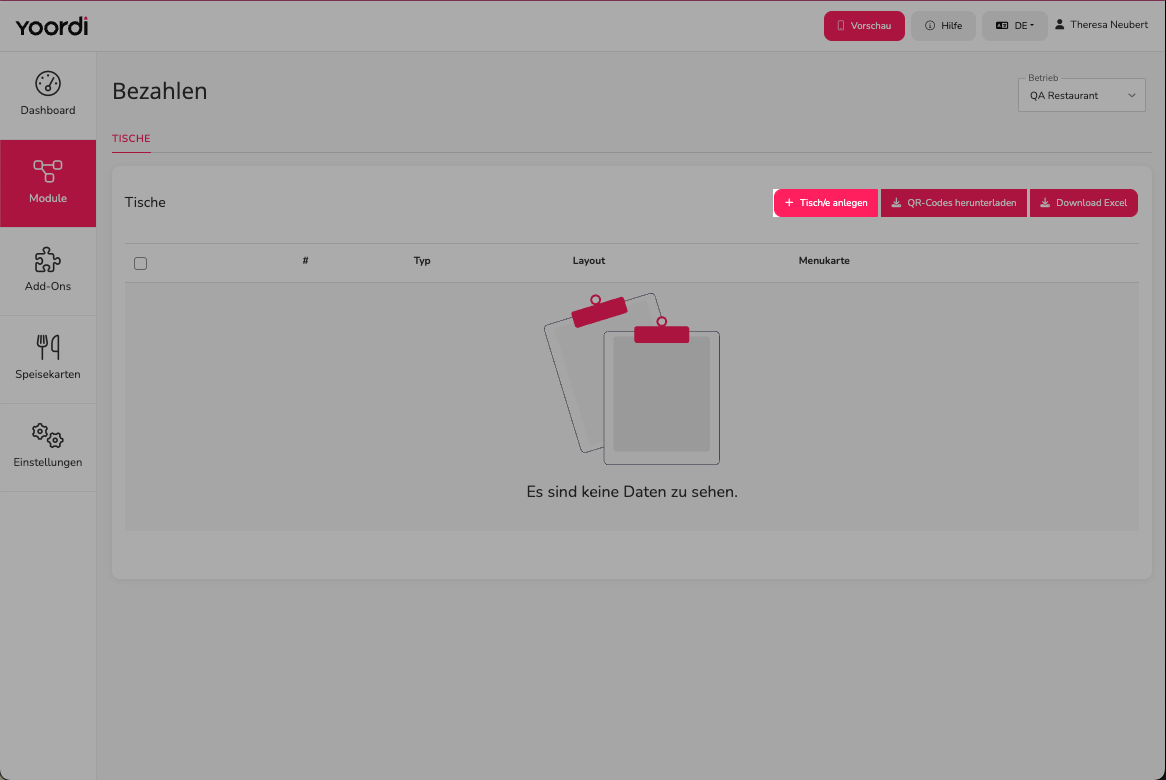Image resolution: width=1166 pixels, height=780 pixels.
Task: Open Add-Ons puzzle piece icon
Action: pos(48,260)
